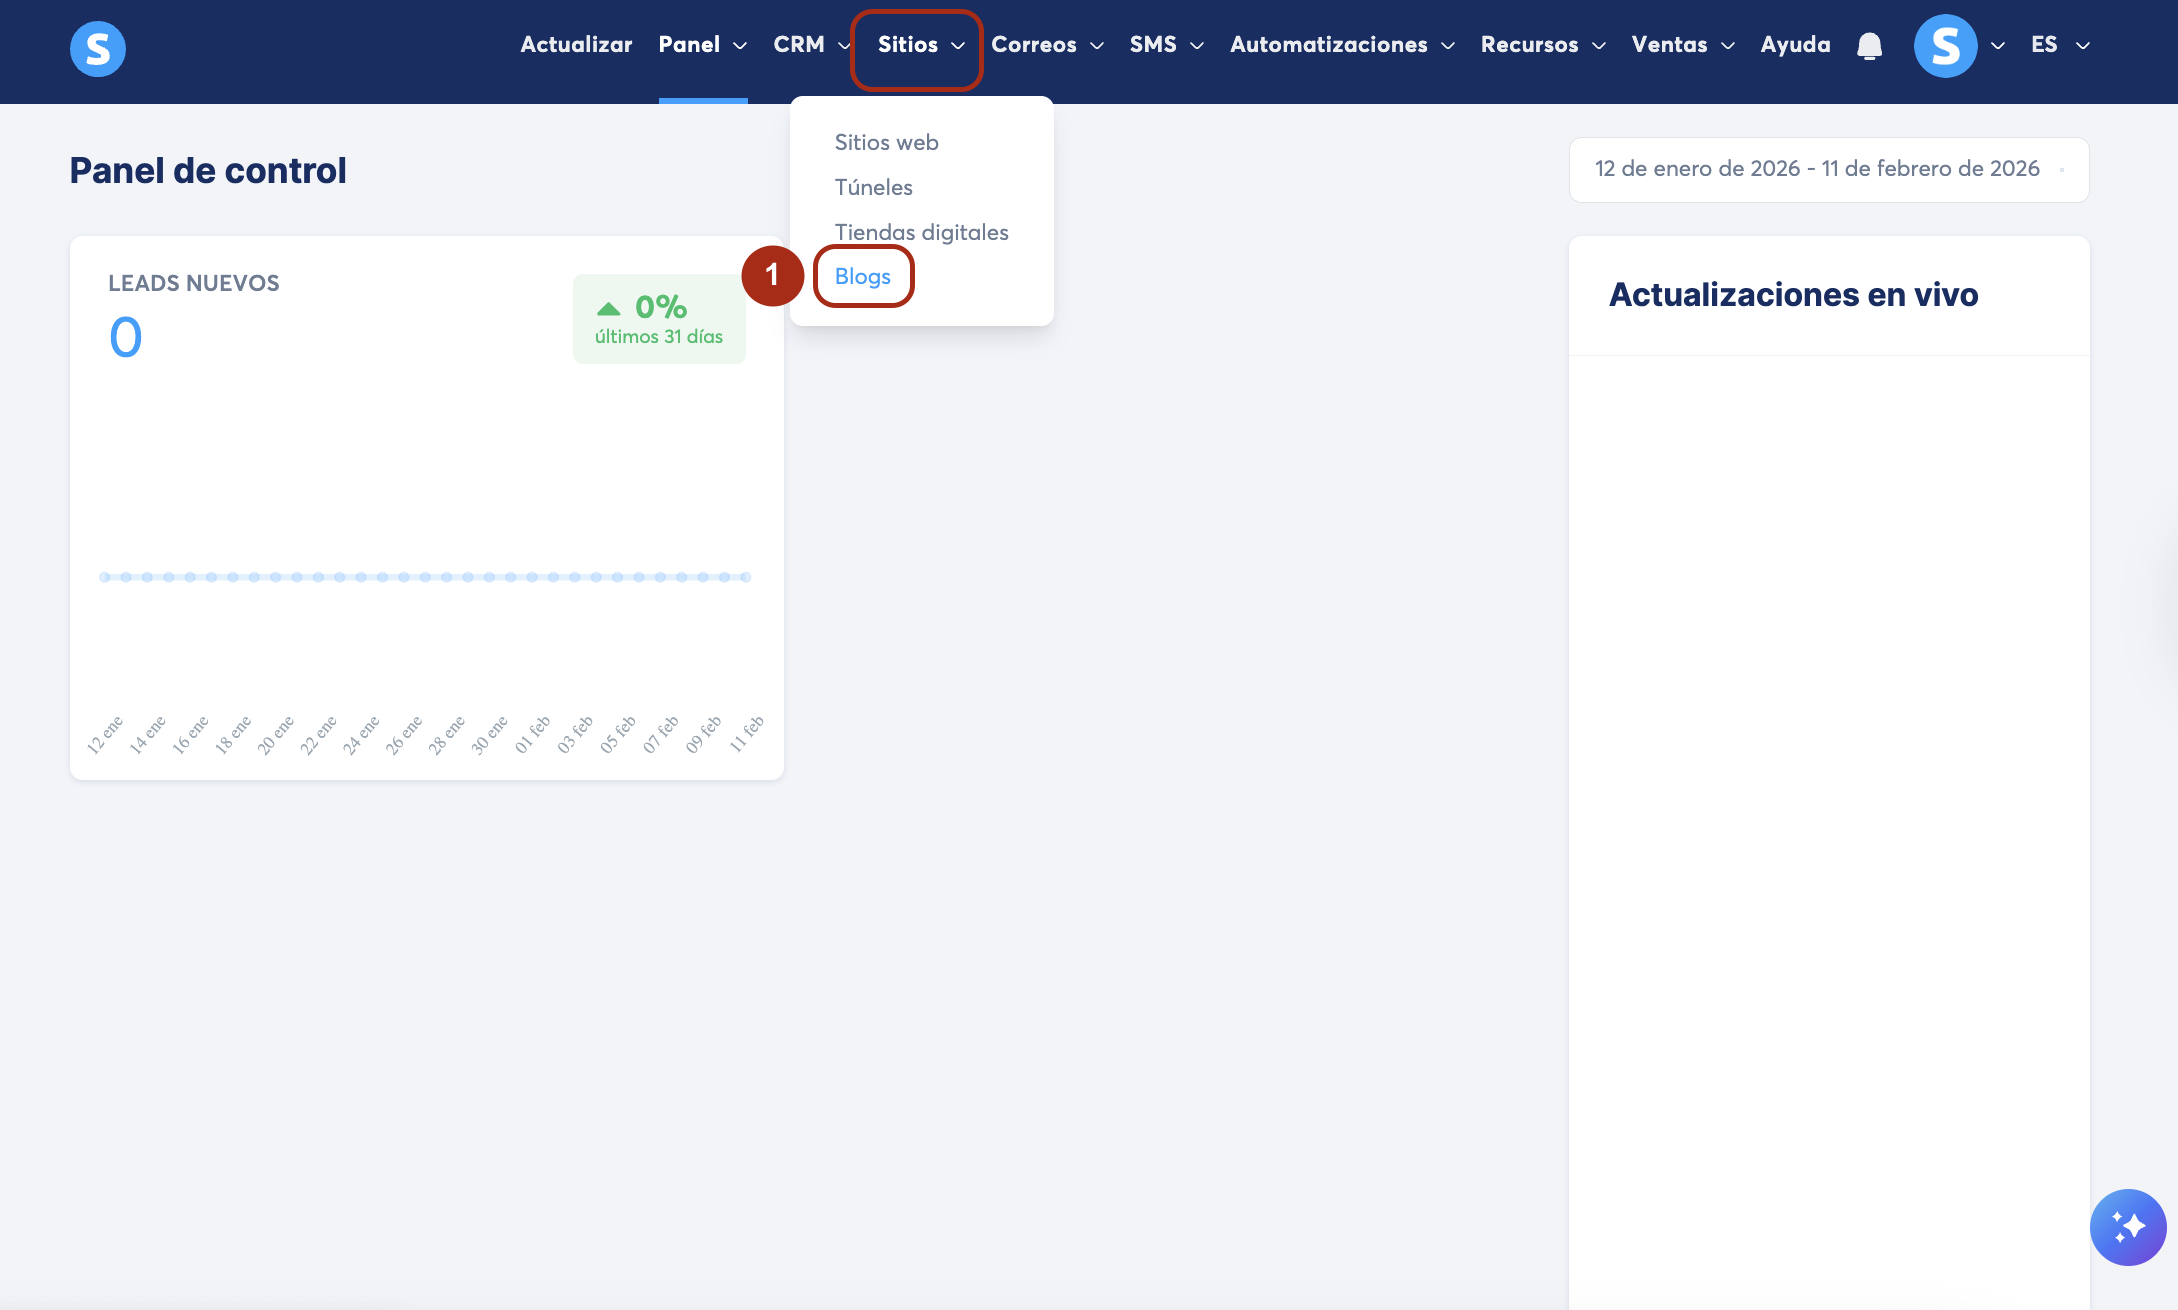Click the Actualizar link
This screenshot has height=1310, width=2178.
coord(576,45)
